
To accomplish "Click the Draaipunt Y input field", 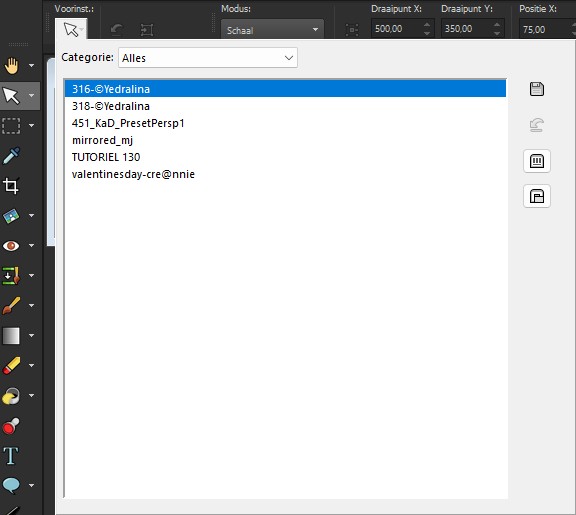I will point(467,29).
